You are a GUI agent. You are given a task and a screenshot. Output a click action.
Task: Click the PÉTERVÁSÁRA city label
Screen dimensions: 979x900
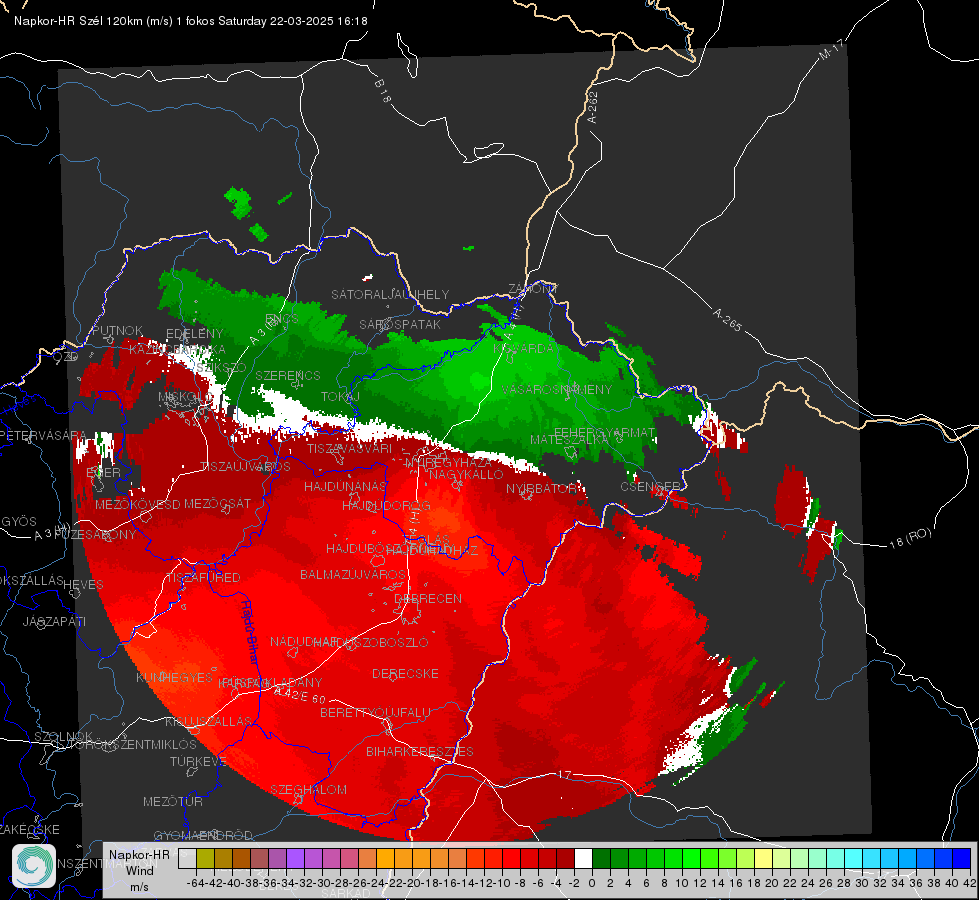(42, 435)
